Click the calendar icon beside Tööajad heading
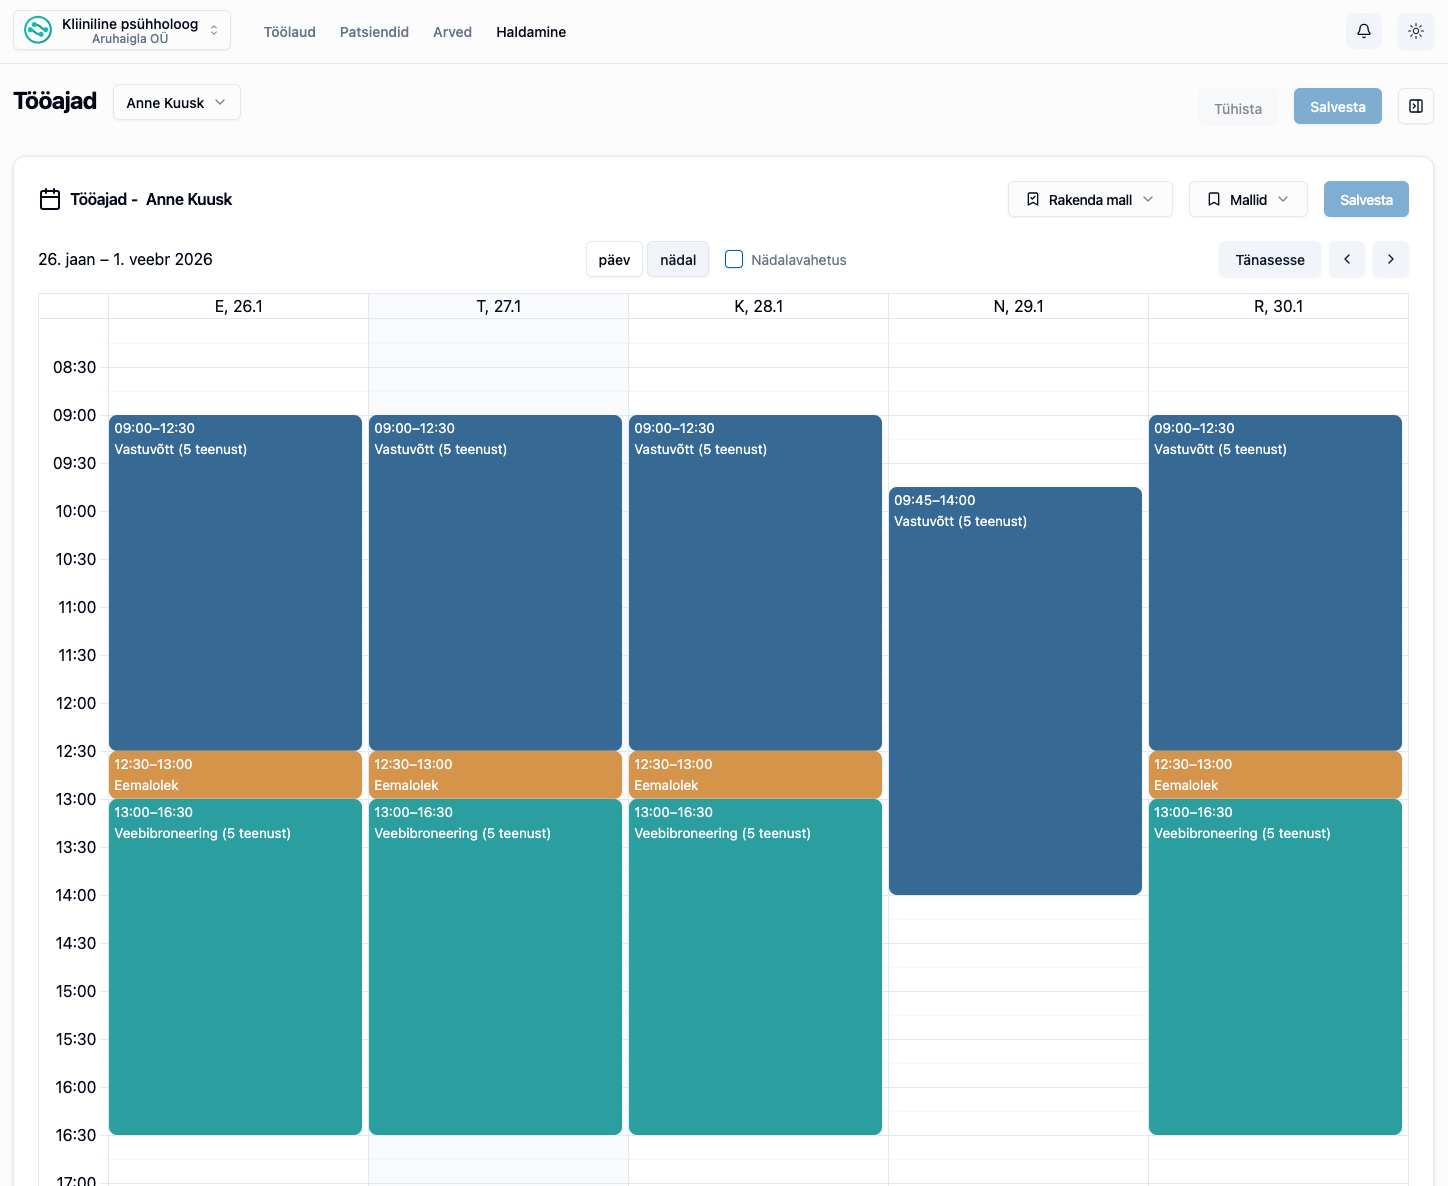The image size is (1448, 1186). coord(49,199)
